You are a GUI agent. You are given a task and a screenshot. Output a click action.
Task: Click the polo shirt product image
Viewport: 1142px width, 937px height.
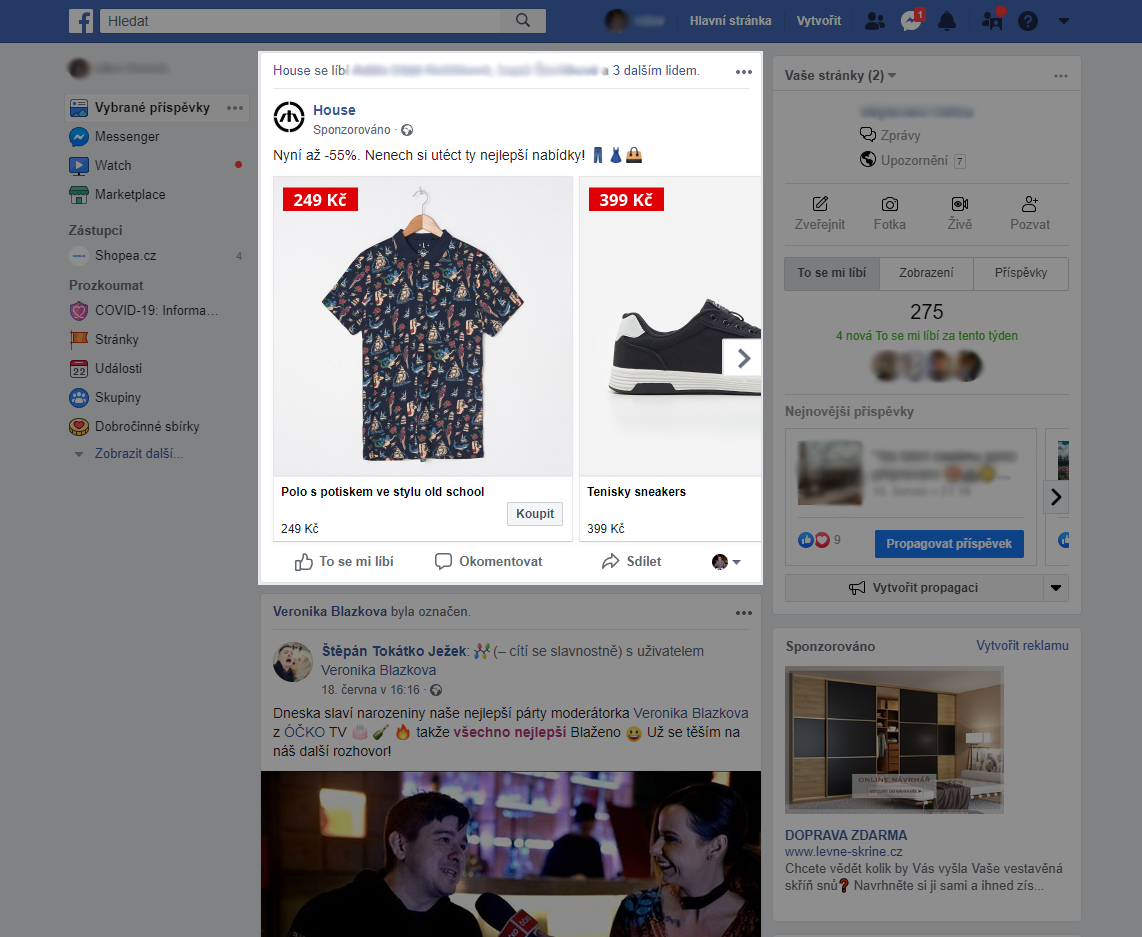point(423,326)
